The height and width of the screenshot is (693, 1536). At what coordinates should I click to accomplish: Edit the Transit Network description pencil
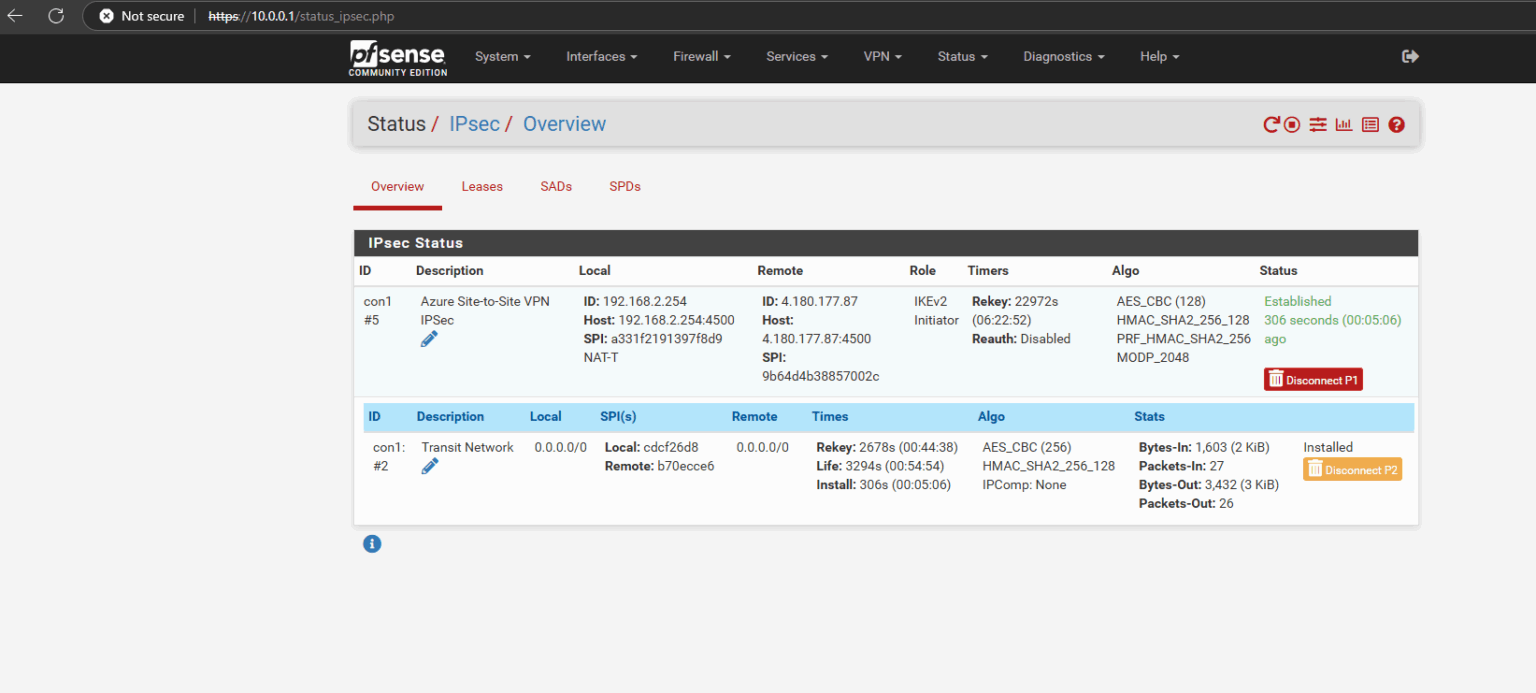point(430,465)
